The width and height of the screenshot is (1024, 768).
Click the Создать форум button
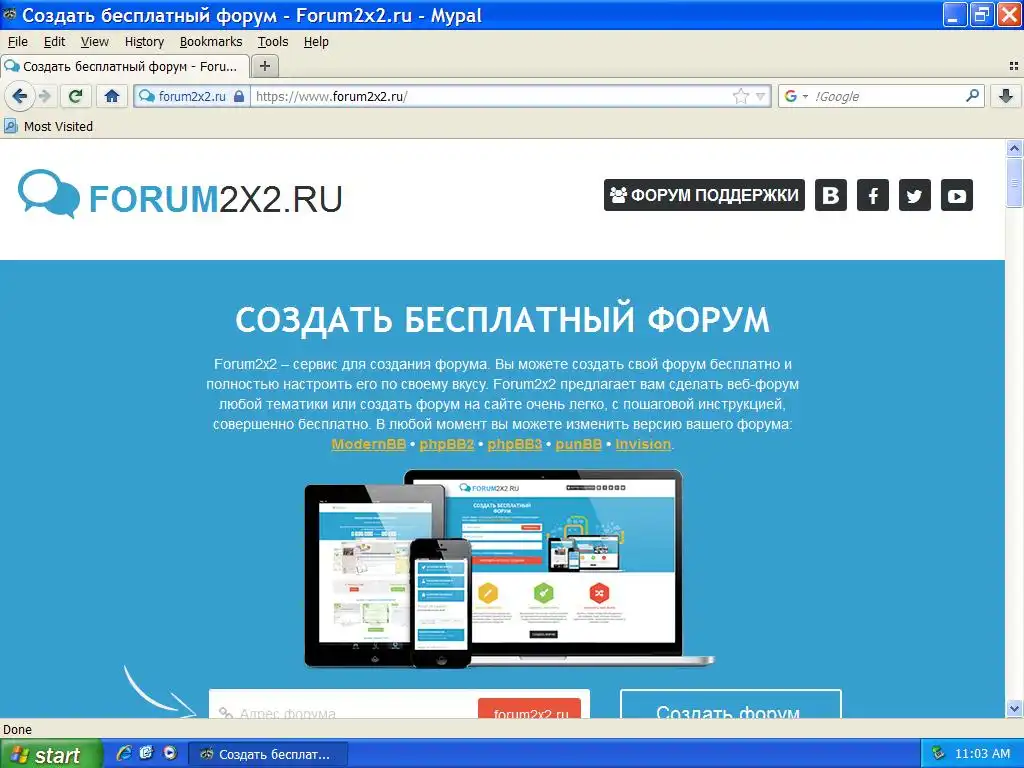[x=731, y=705]
